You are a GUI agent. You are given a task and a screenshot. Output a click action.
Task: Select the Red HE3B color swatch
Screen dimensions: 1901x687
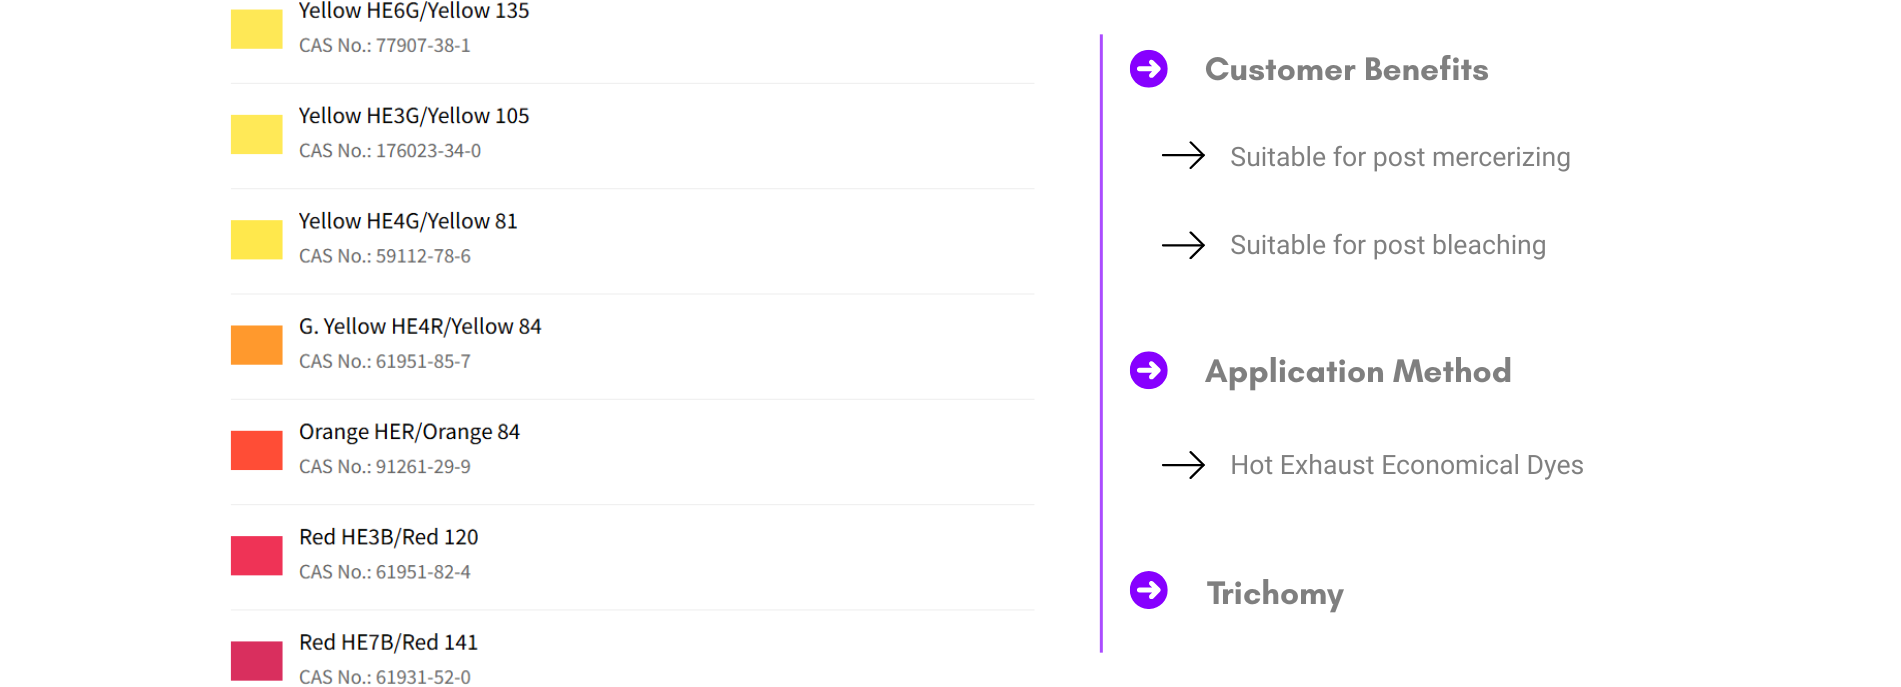(257, 556)
